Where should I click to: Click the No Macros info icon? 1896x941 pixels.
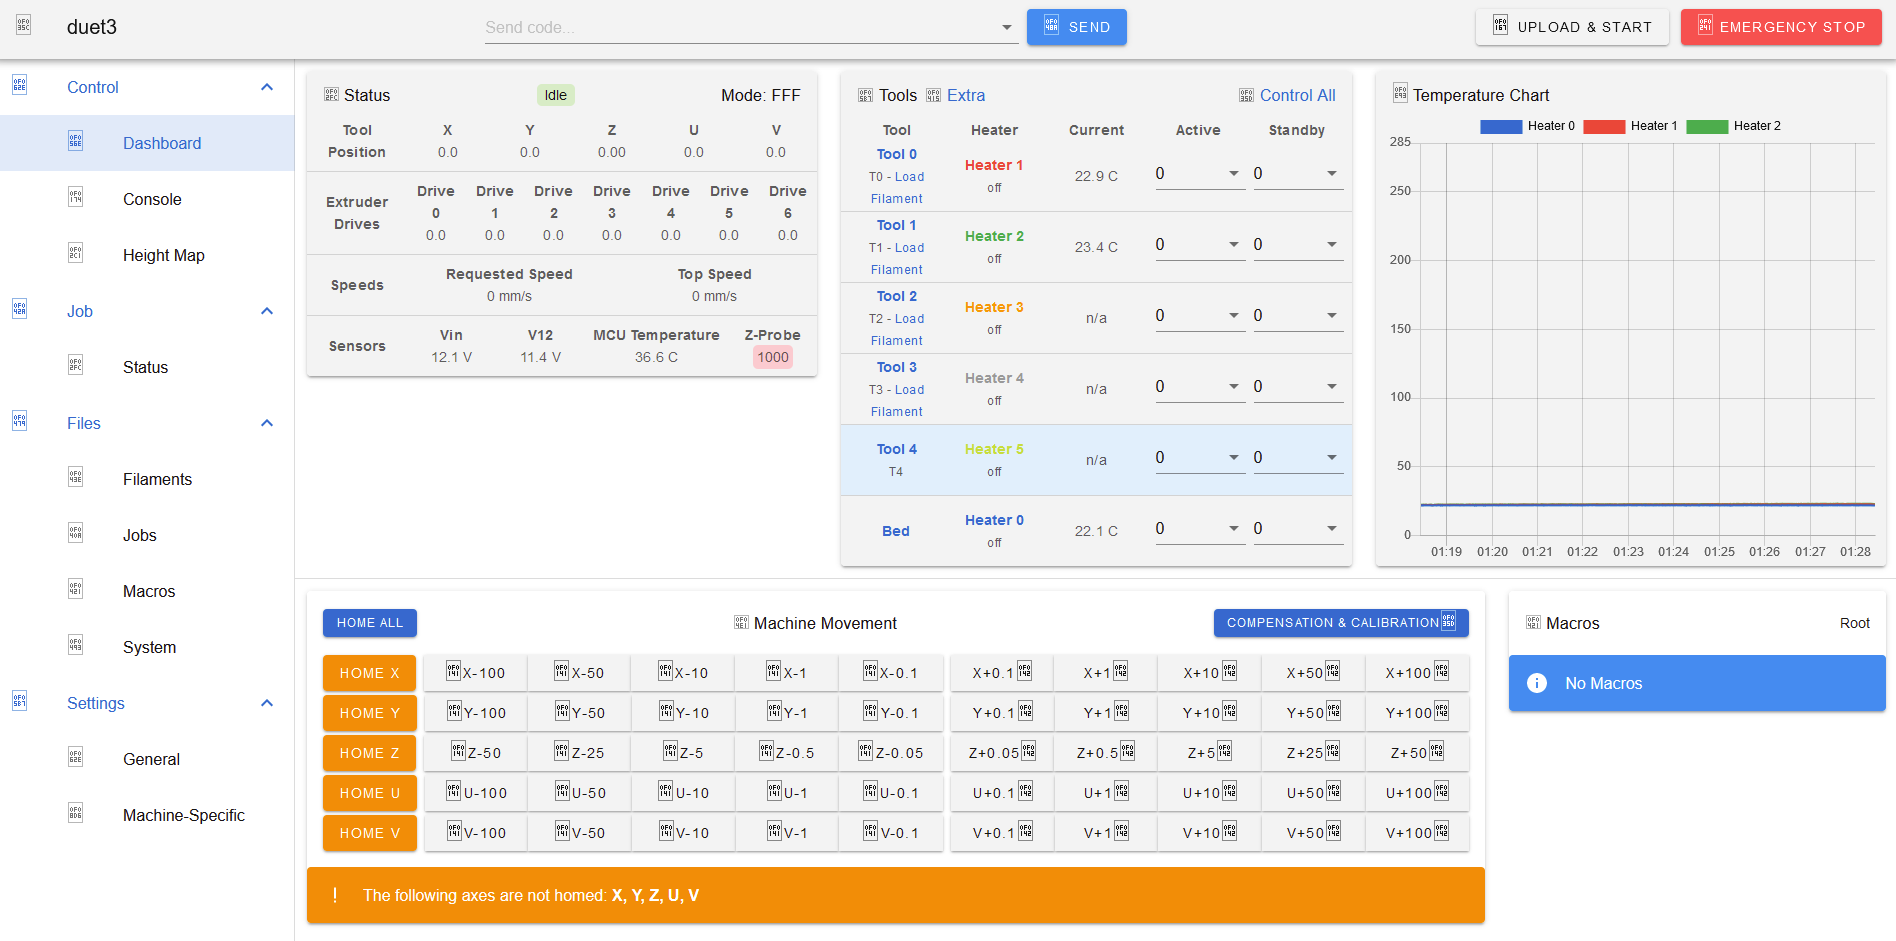click(x=1537, y=683)
